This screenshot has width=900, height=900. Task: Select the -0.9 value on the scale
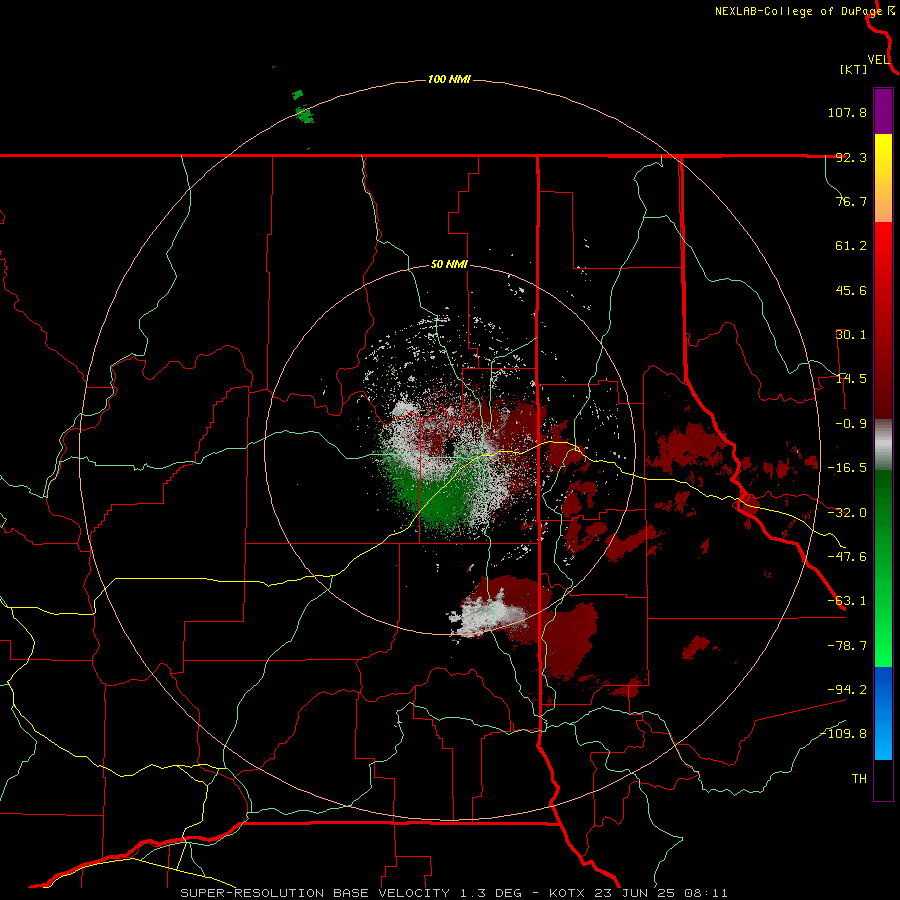[851, 424]
